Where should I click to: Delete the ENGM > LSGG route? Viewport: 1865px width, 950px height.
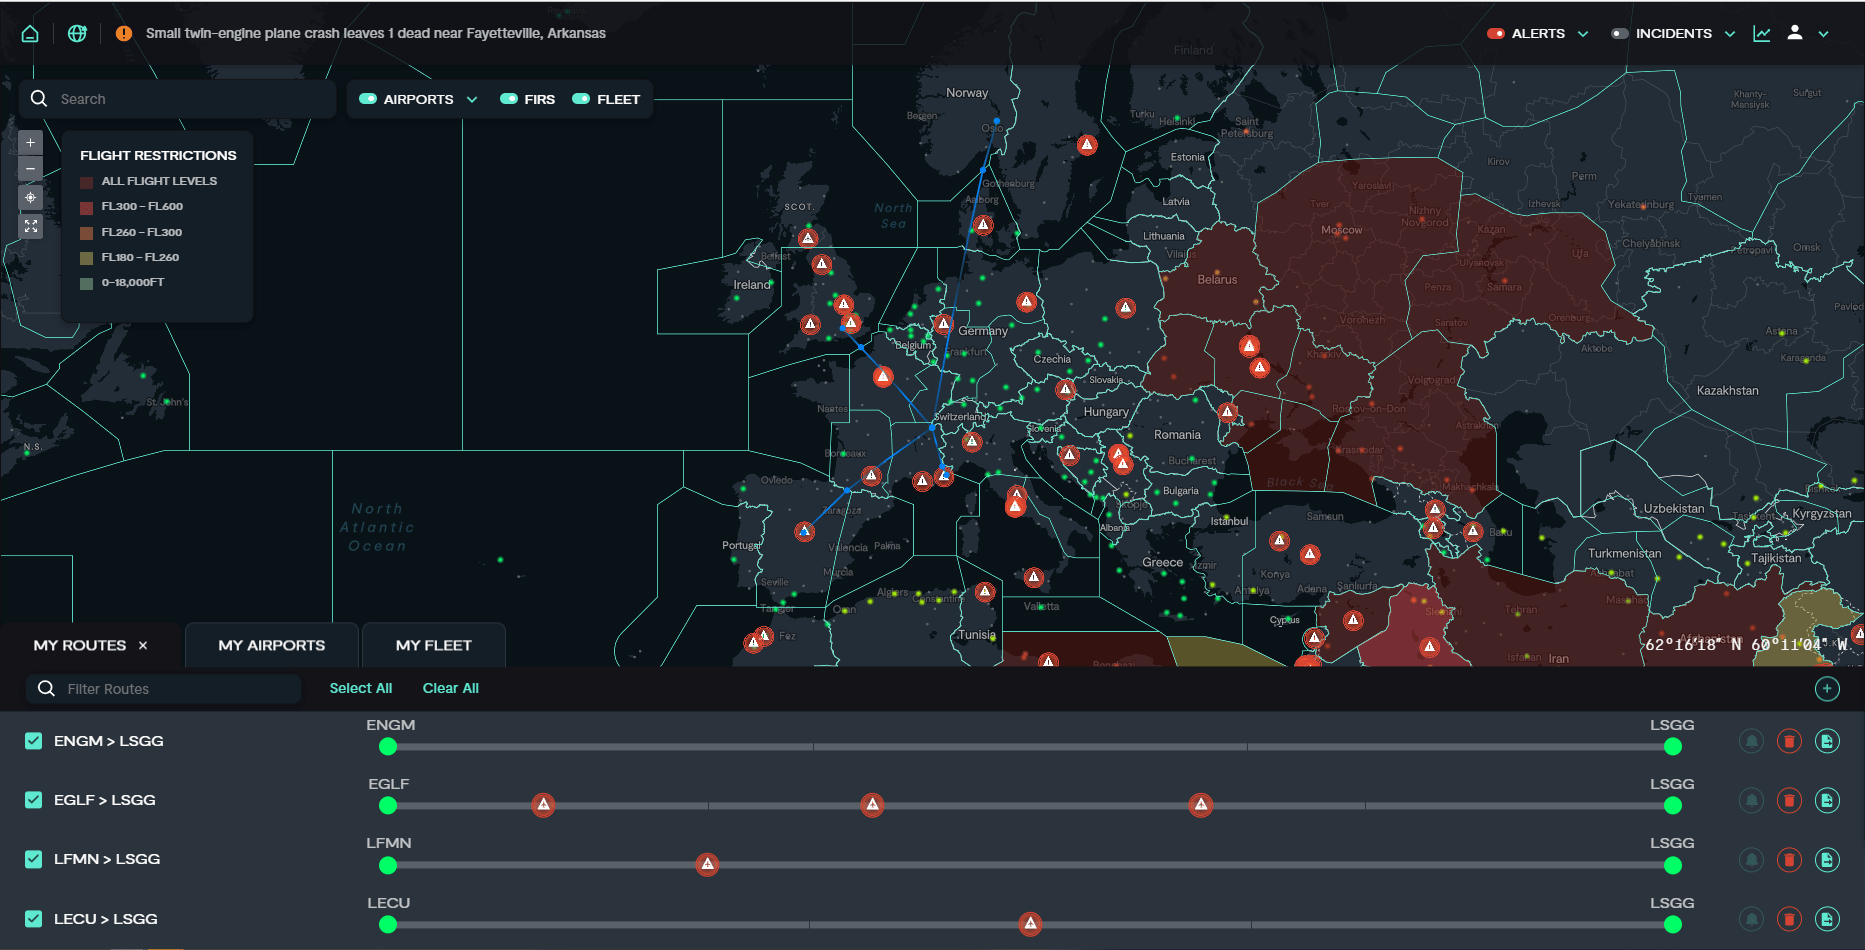coord(1788,741)
